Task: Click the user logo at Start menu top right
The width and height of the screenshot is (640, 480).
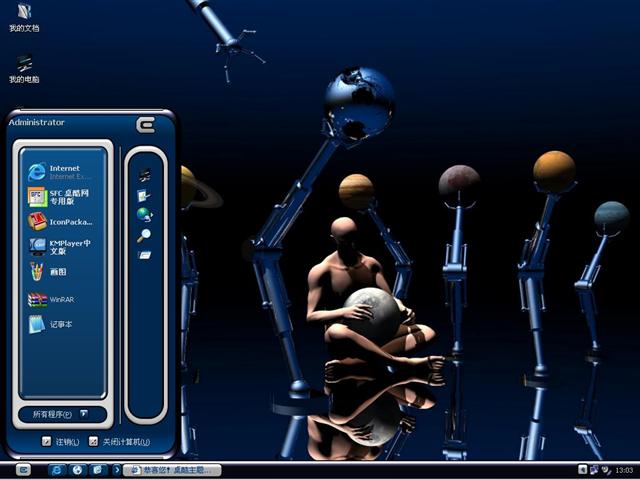Action: [146, 124]
